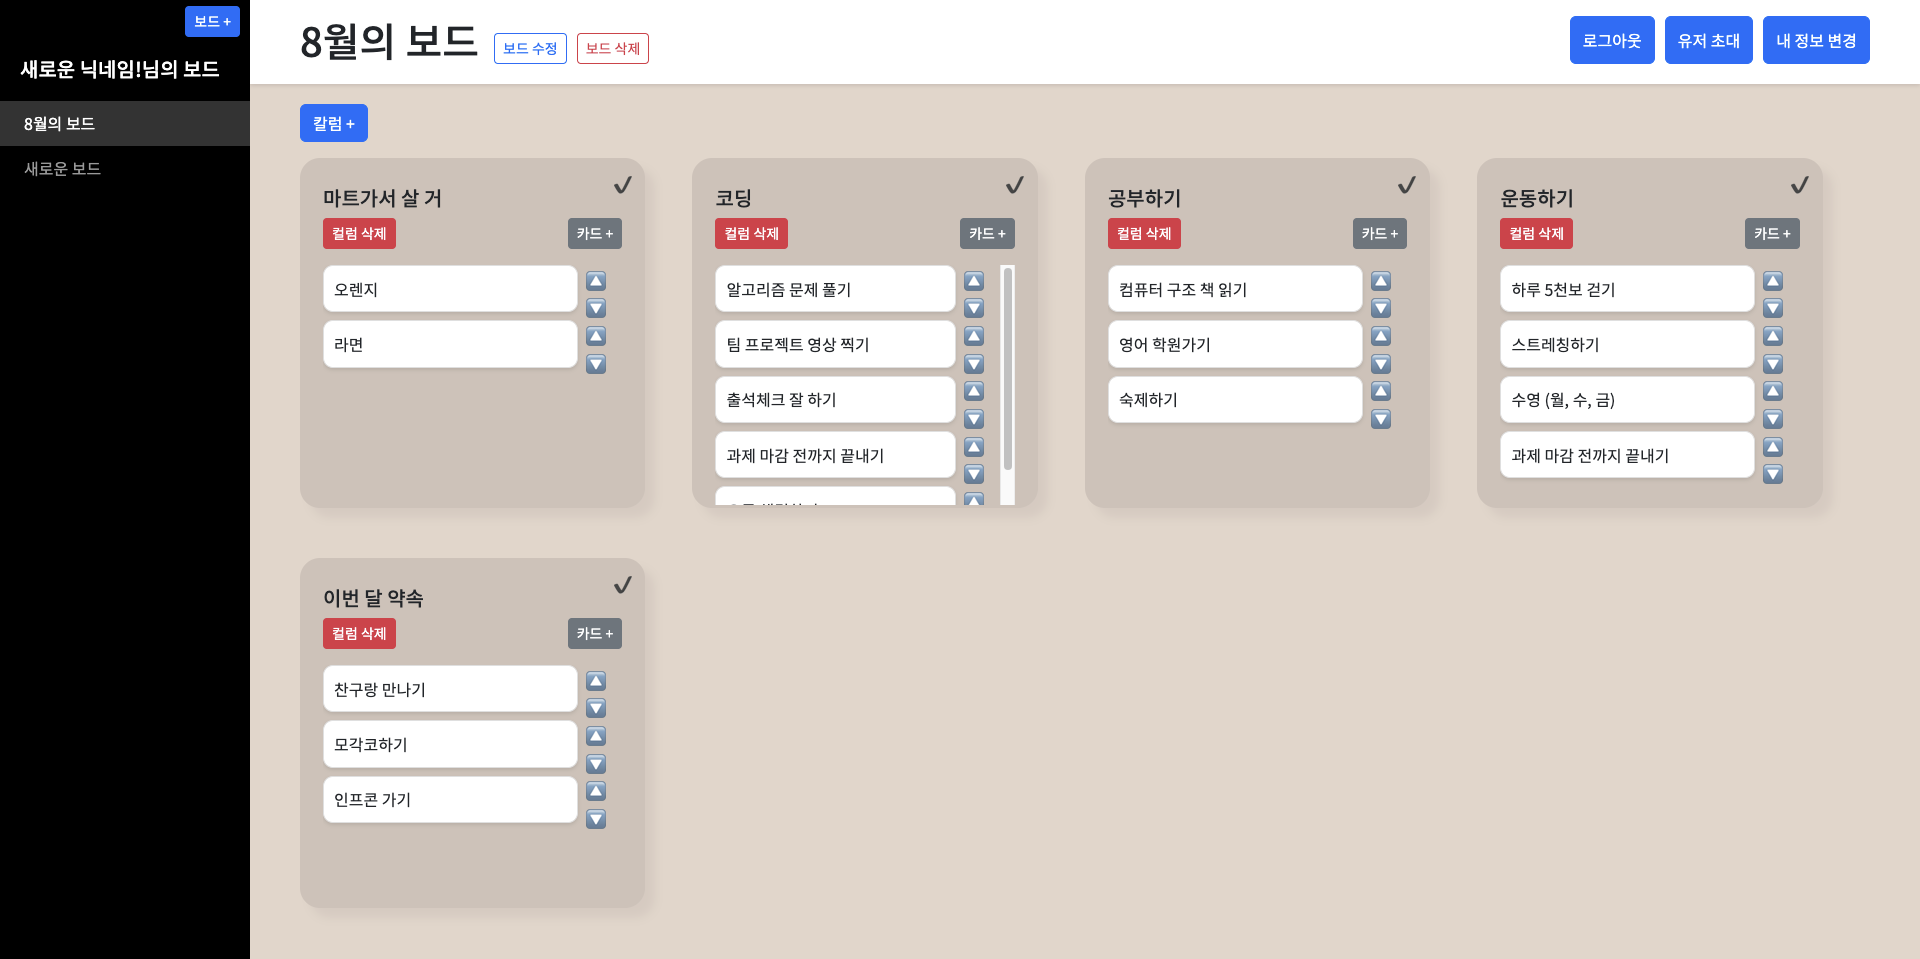Delete the 이번 달 약속 column
This screenshot has height=959, width=1920.
tap(359, 633)
